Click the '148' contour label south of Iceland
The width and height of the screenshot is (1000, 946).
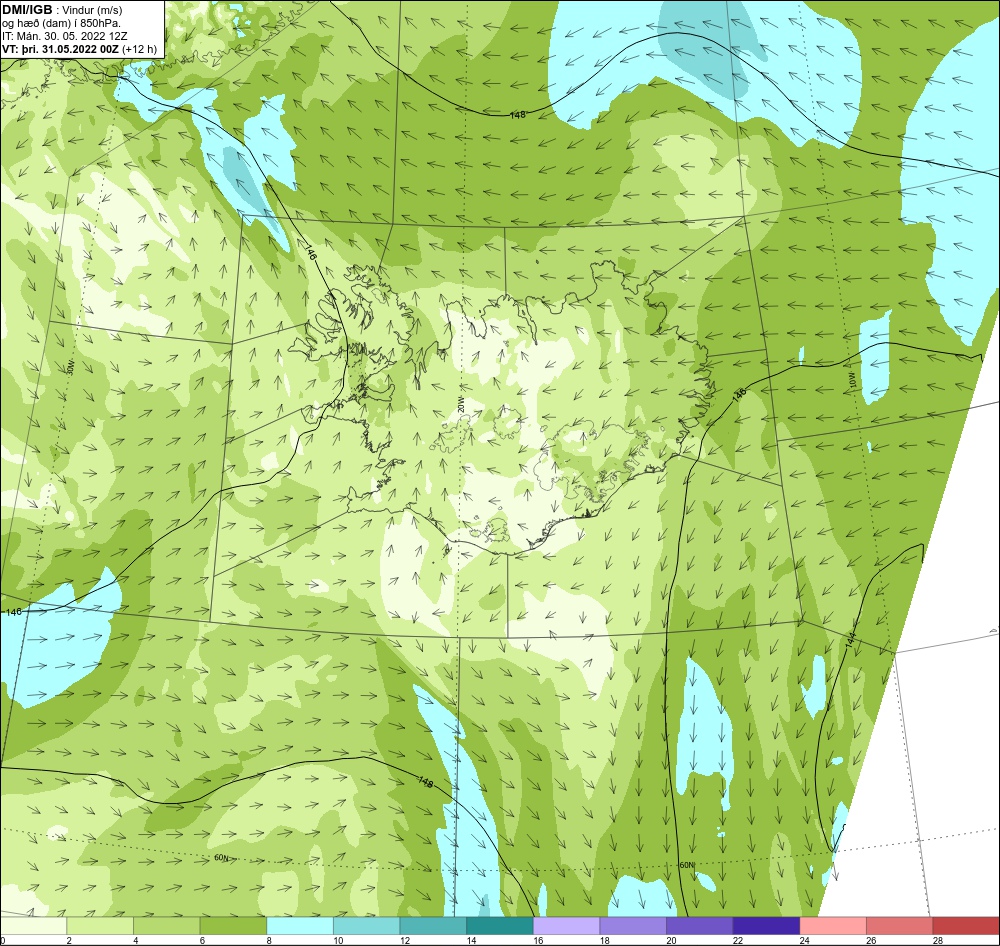pyautogui.click(x=426, y=781)
